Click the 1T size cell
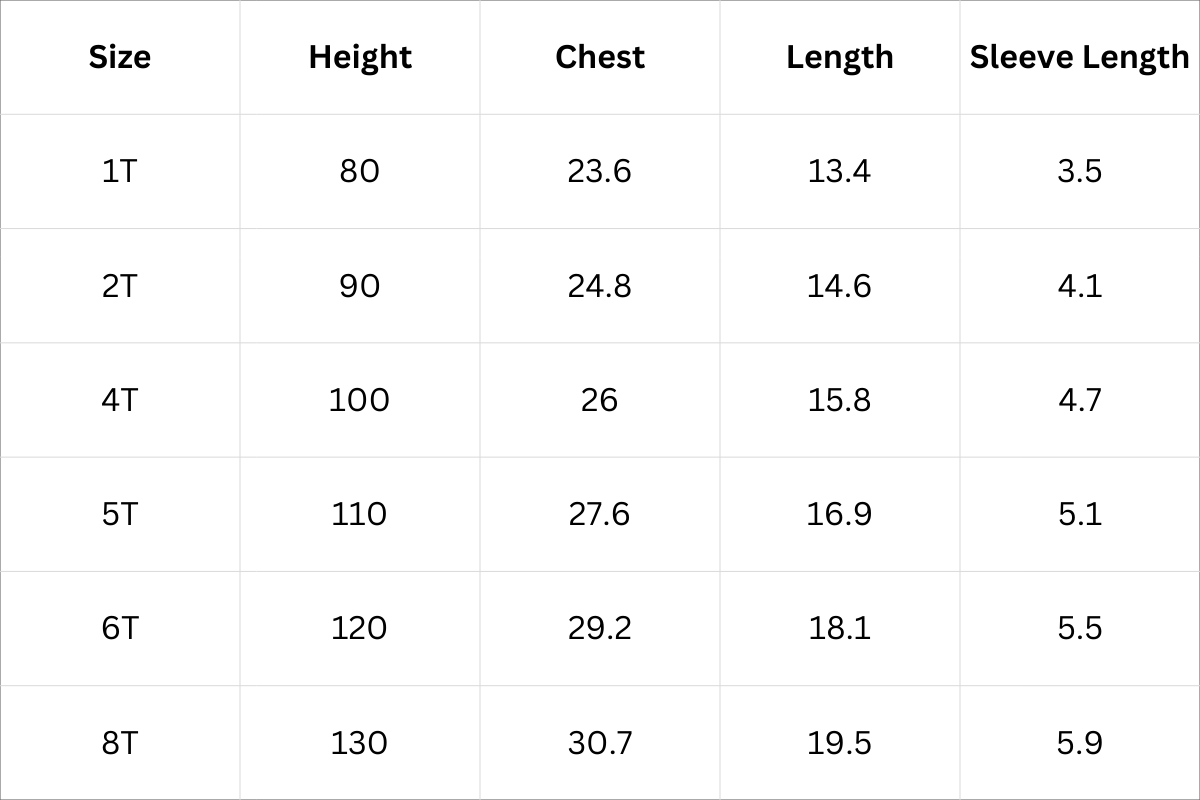 (120, 171)
